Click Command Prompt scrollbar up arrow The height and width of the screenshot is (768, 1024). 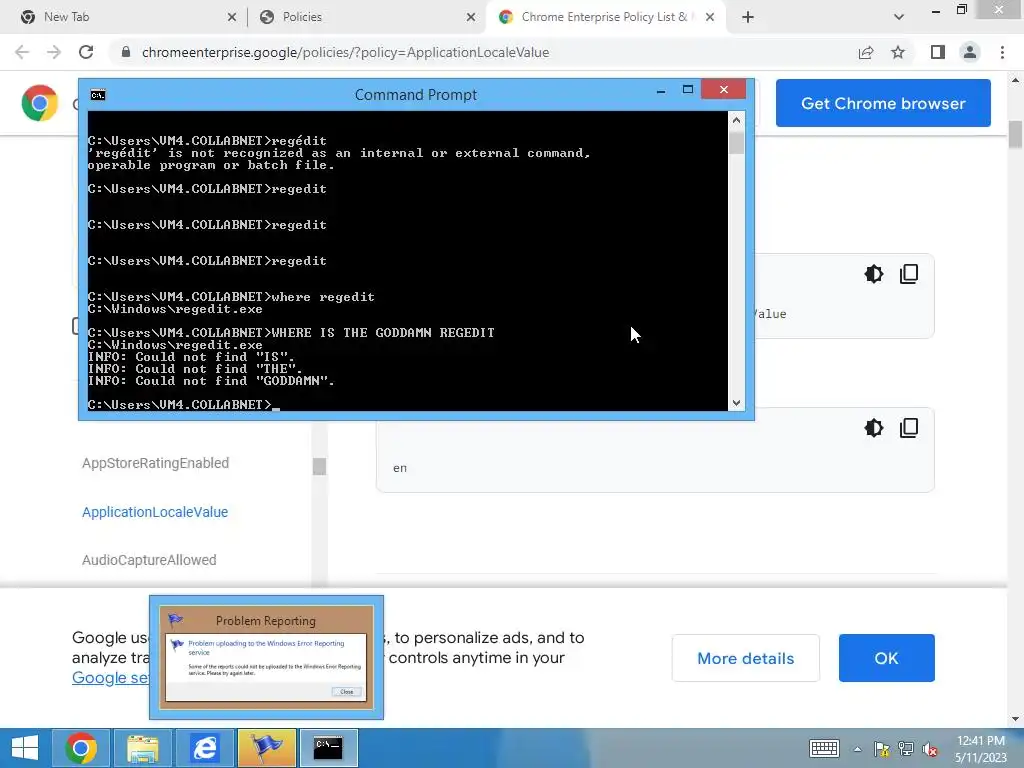(x=736, y=120)
